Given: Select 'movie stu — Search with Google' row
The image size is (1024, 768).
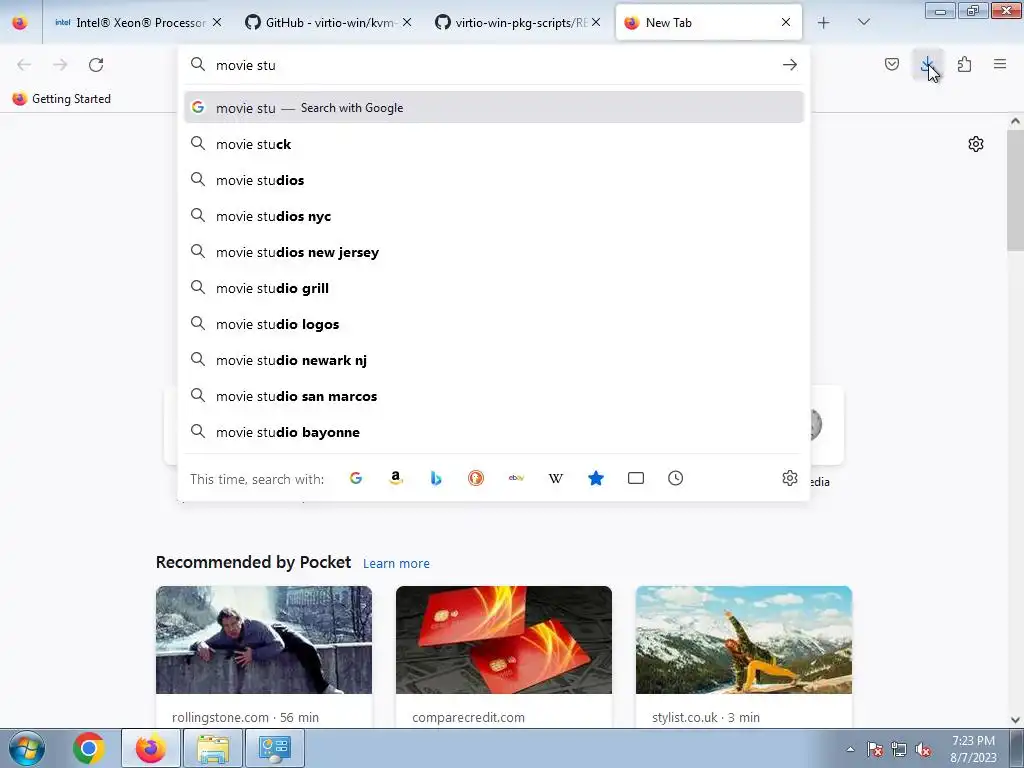Looking at the screenshot, I should (494, 108).
